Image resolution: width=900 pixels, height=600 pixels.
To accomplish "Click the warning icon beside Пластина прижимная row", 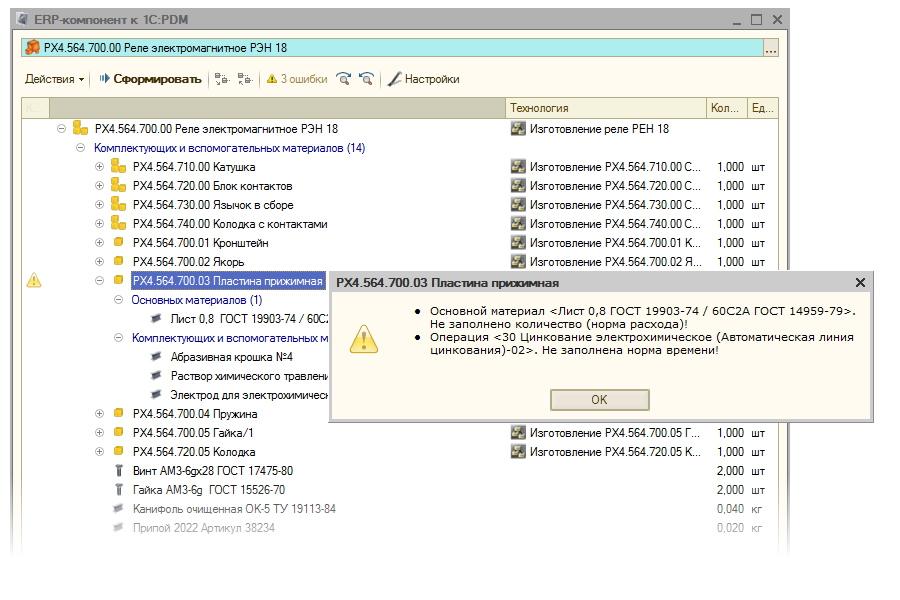I will tap(34, 281).
